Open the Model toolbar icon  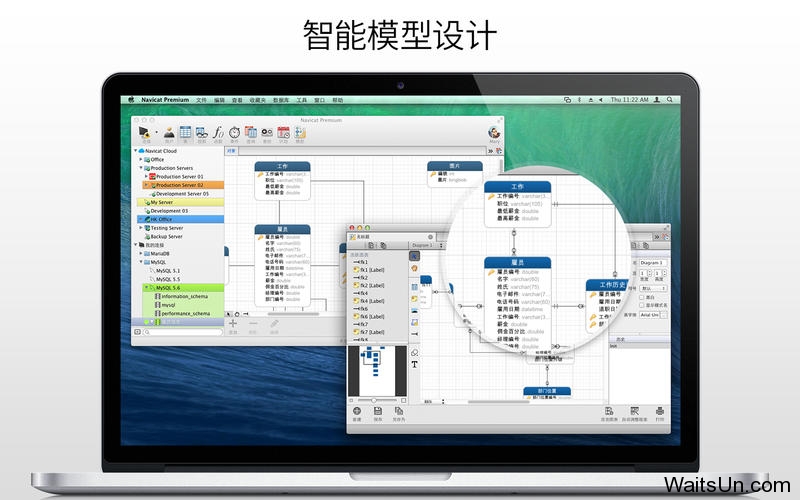299,133
